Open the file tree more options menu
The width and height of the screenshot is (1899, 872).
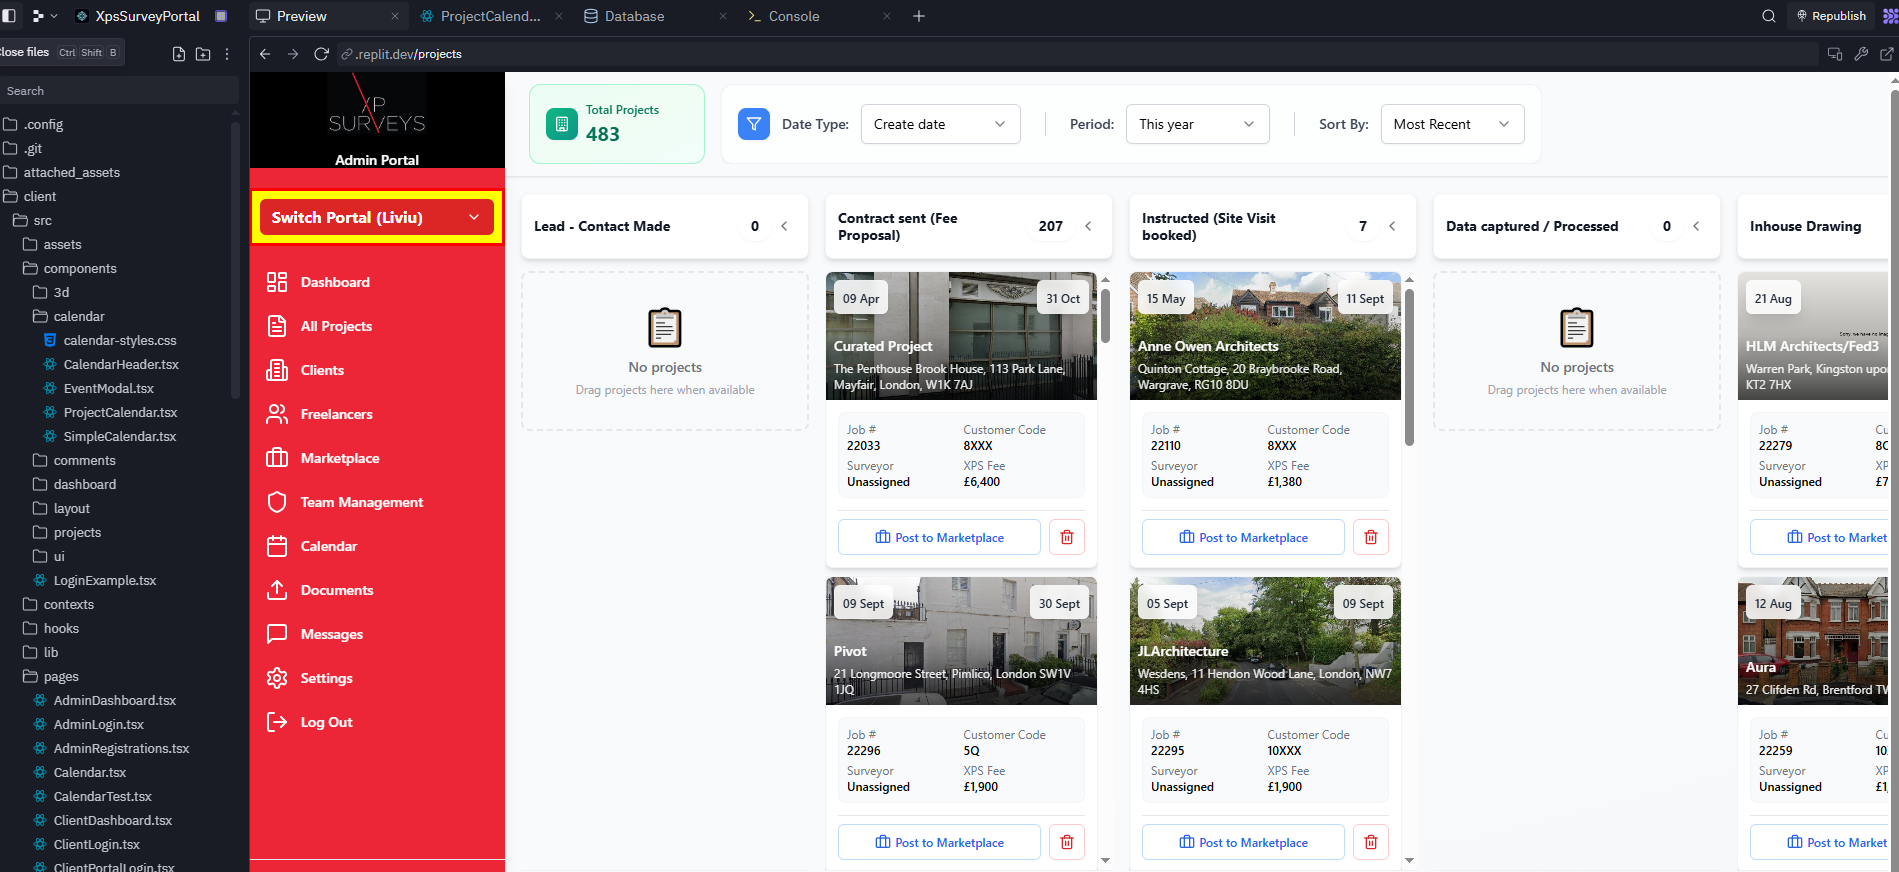pos(227,54)
